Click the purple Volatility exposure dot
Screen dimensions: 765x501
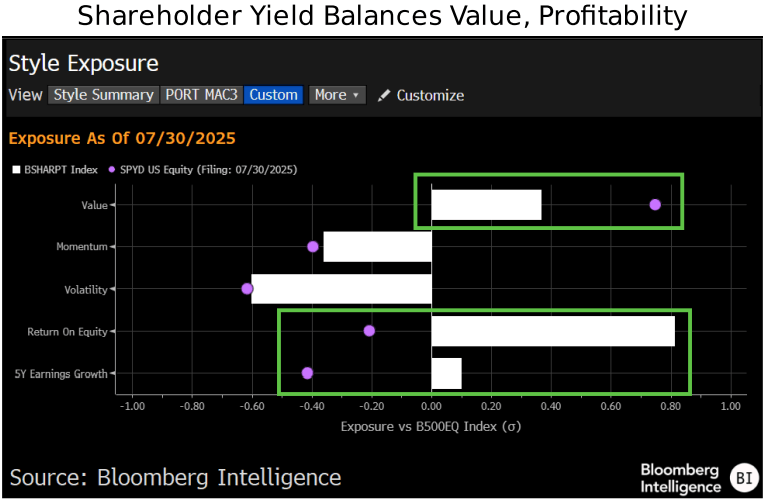pos(247,288)
